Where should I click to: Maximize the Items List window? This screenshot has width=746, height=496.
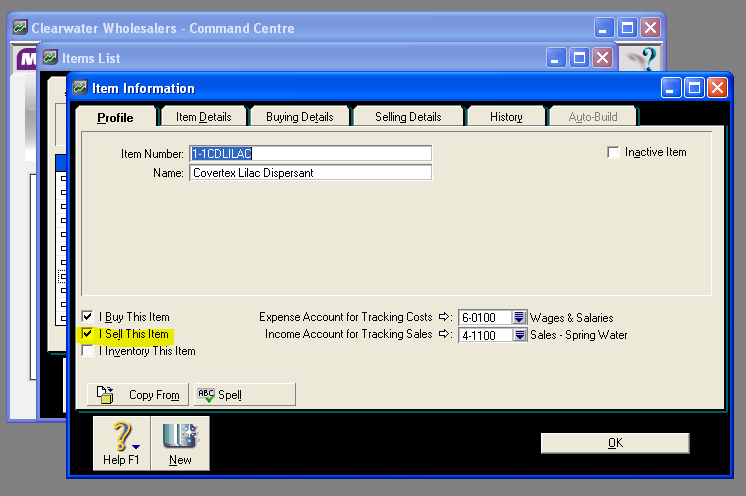(579, 58)
